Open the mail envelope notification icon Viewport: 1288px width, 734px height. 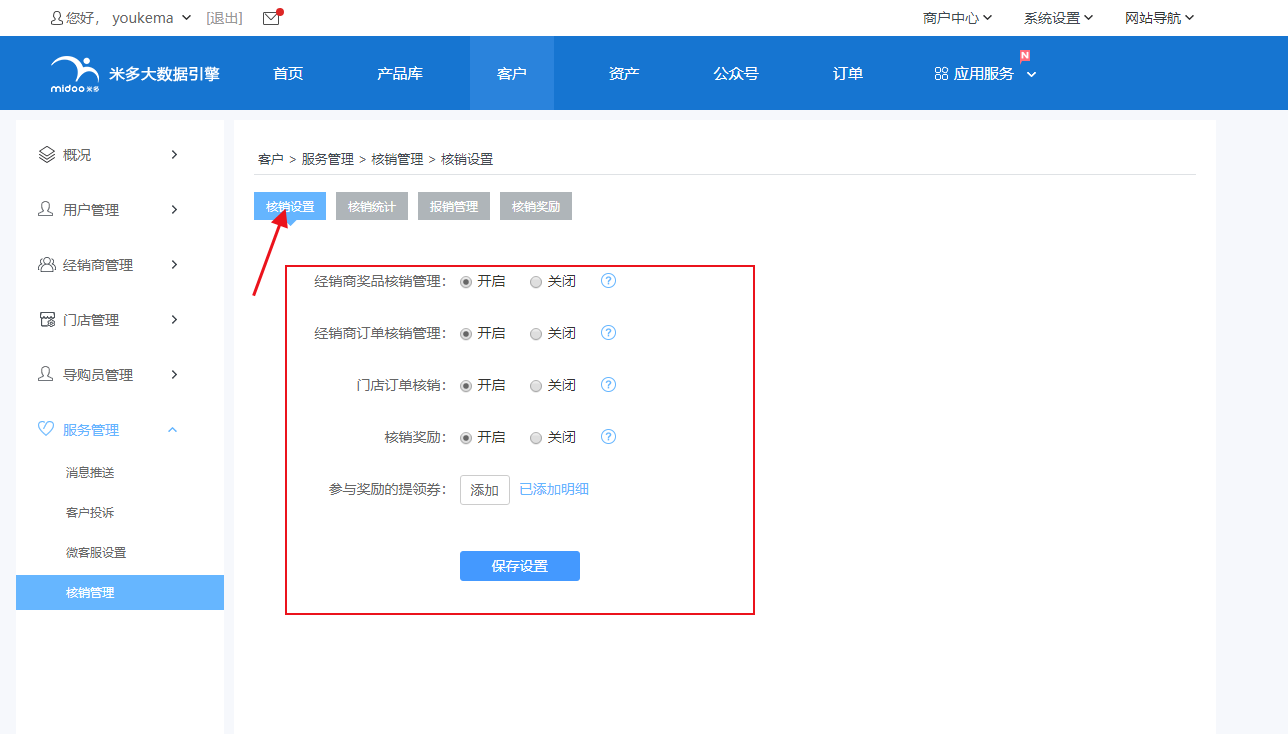271,18
